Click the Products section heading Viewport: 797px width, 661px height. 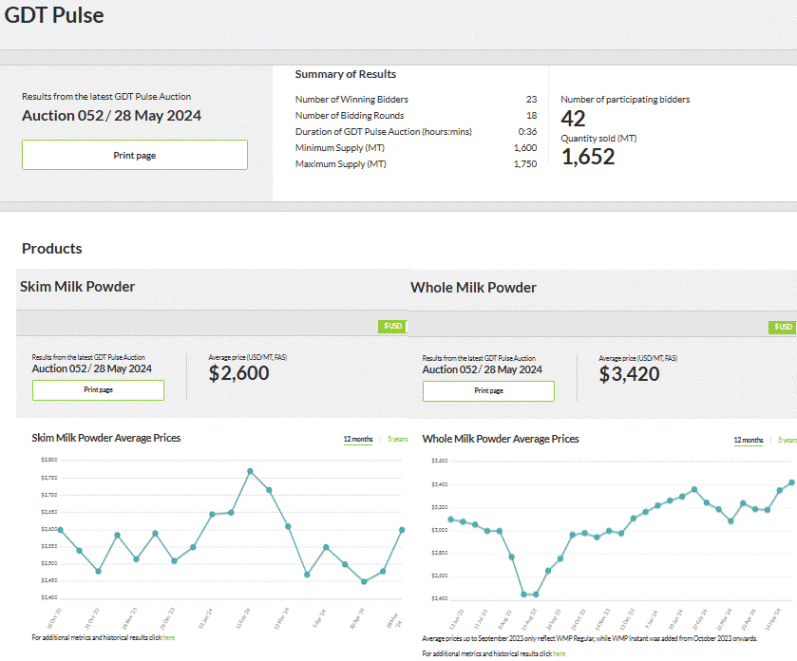(52, 249)
